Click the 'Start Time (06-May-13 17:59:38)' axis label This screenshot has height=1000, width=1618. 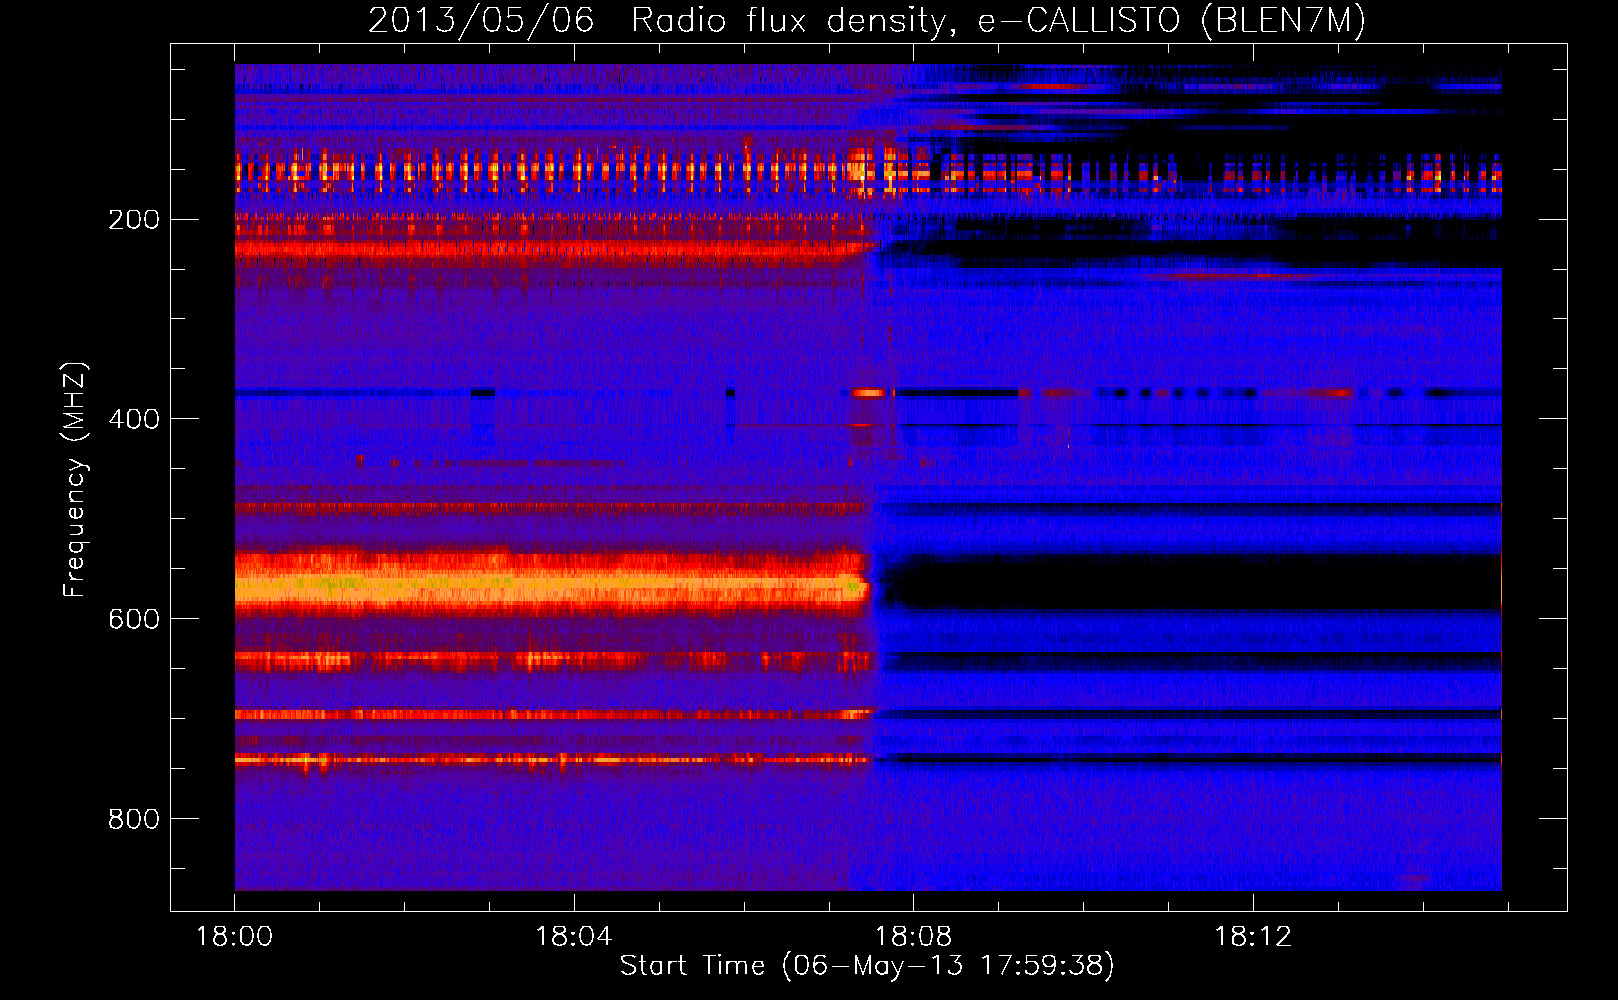(867, 966)
